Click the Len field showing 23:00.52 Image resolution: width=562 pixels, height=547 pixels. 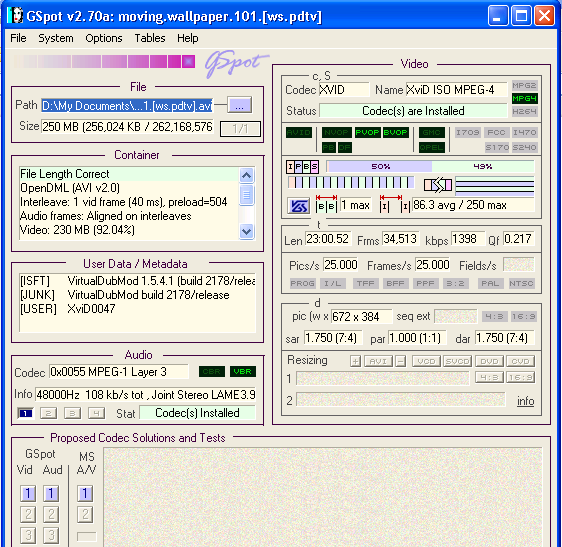pos(328,239)
